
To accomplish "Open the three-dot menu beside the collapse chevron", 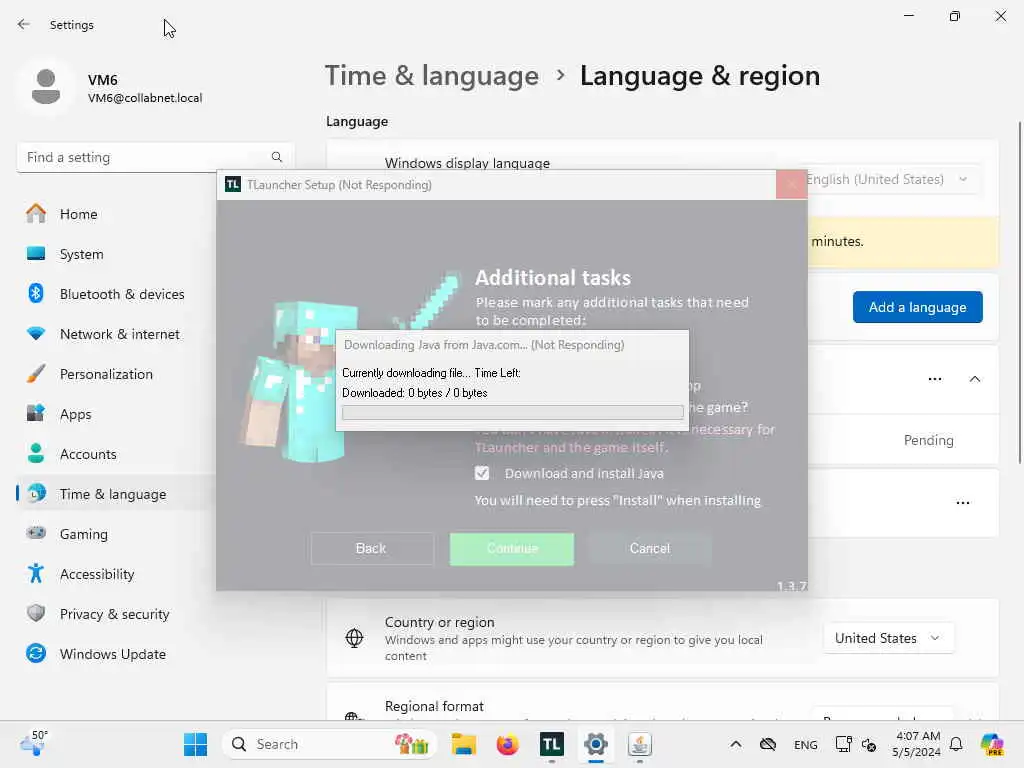I will pos(935,379).
